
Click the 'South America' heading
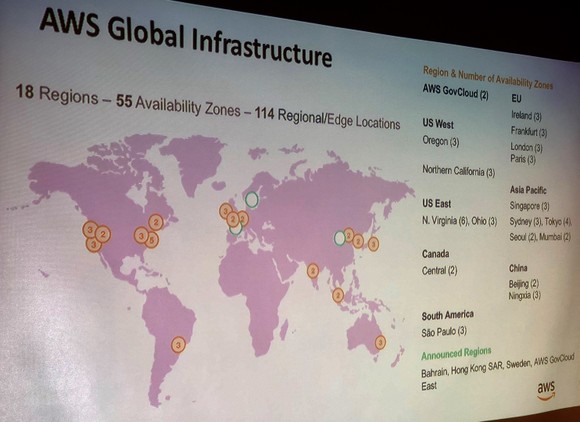pyautogui.click(x=448, y=315)
